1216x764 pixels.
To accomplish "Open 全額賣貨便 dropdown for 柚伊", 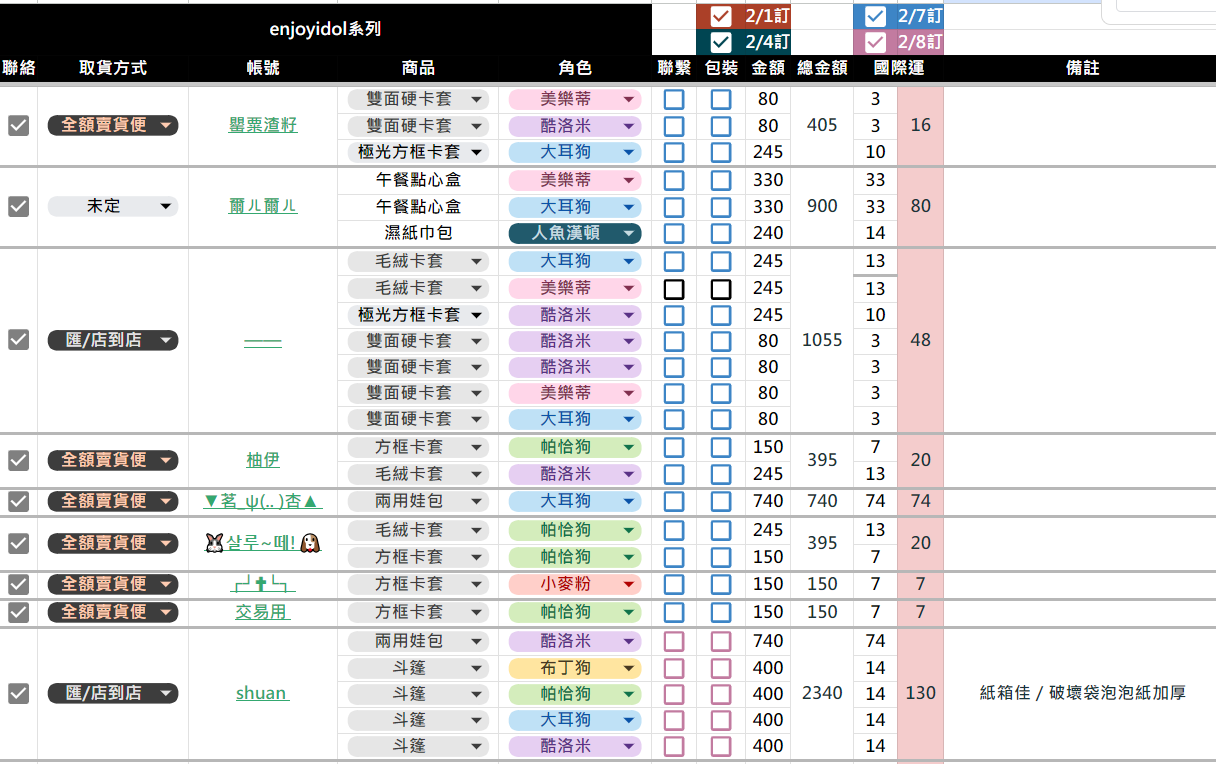I will click(113, 460).
